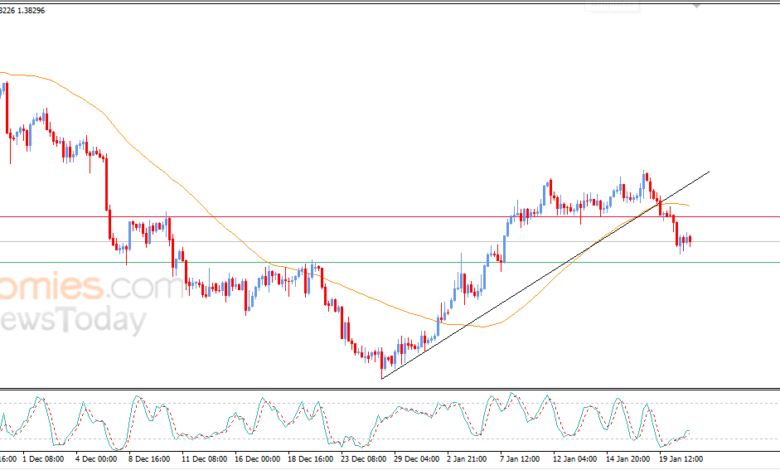Image resolution: width=780 pixels, height=470 pixels.
Task: Click the 8 Dec 16:00 time label
Action: 148,460
